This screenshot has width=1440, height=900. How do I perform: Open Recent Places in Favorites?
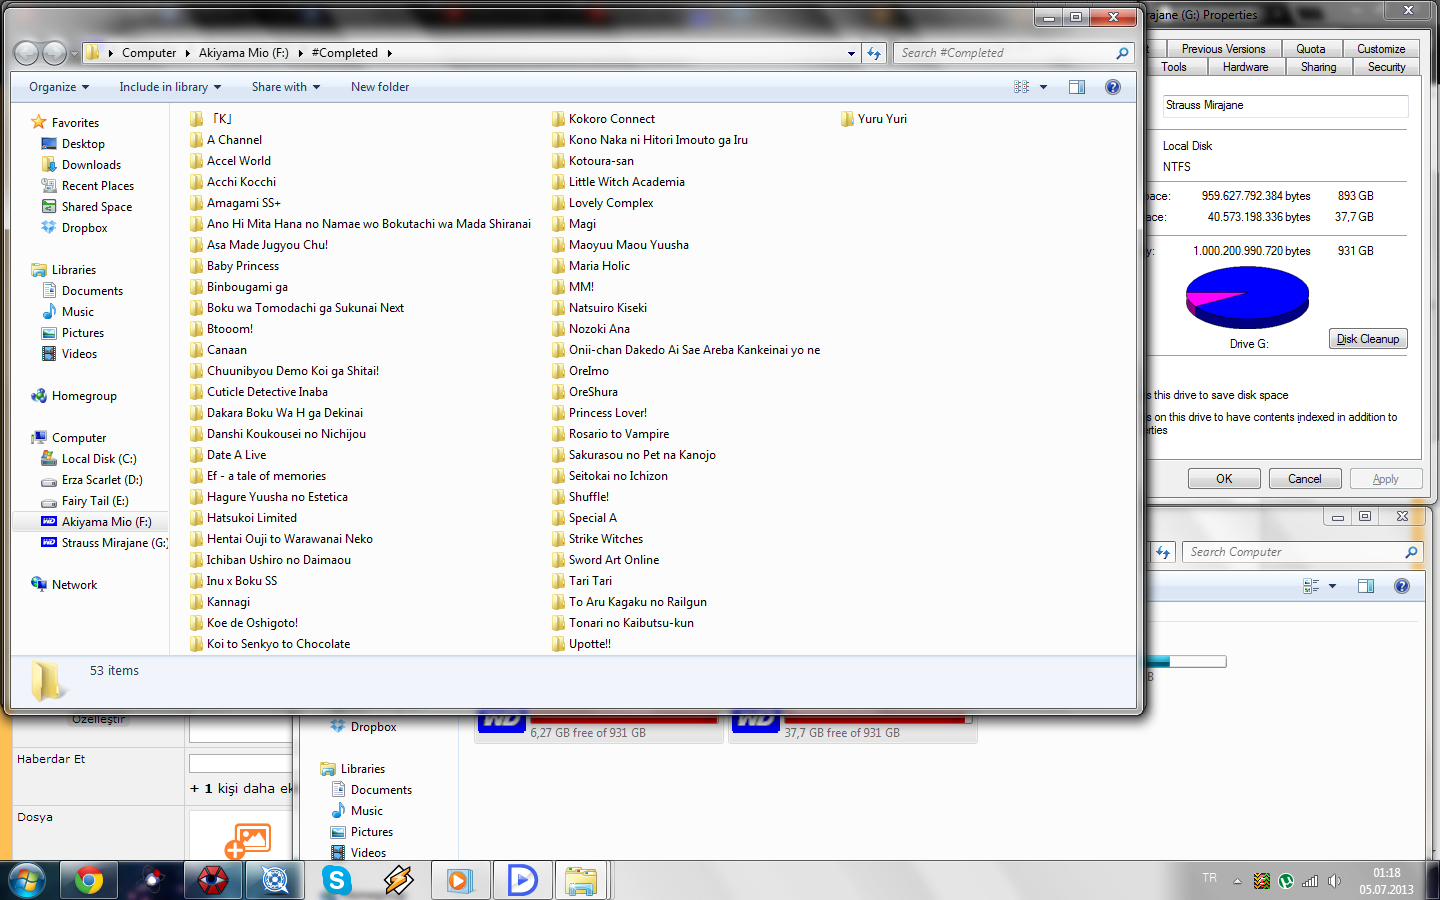[88, 186]
